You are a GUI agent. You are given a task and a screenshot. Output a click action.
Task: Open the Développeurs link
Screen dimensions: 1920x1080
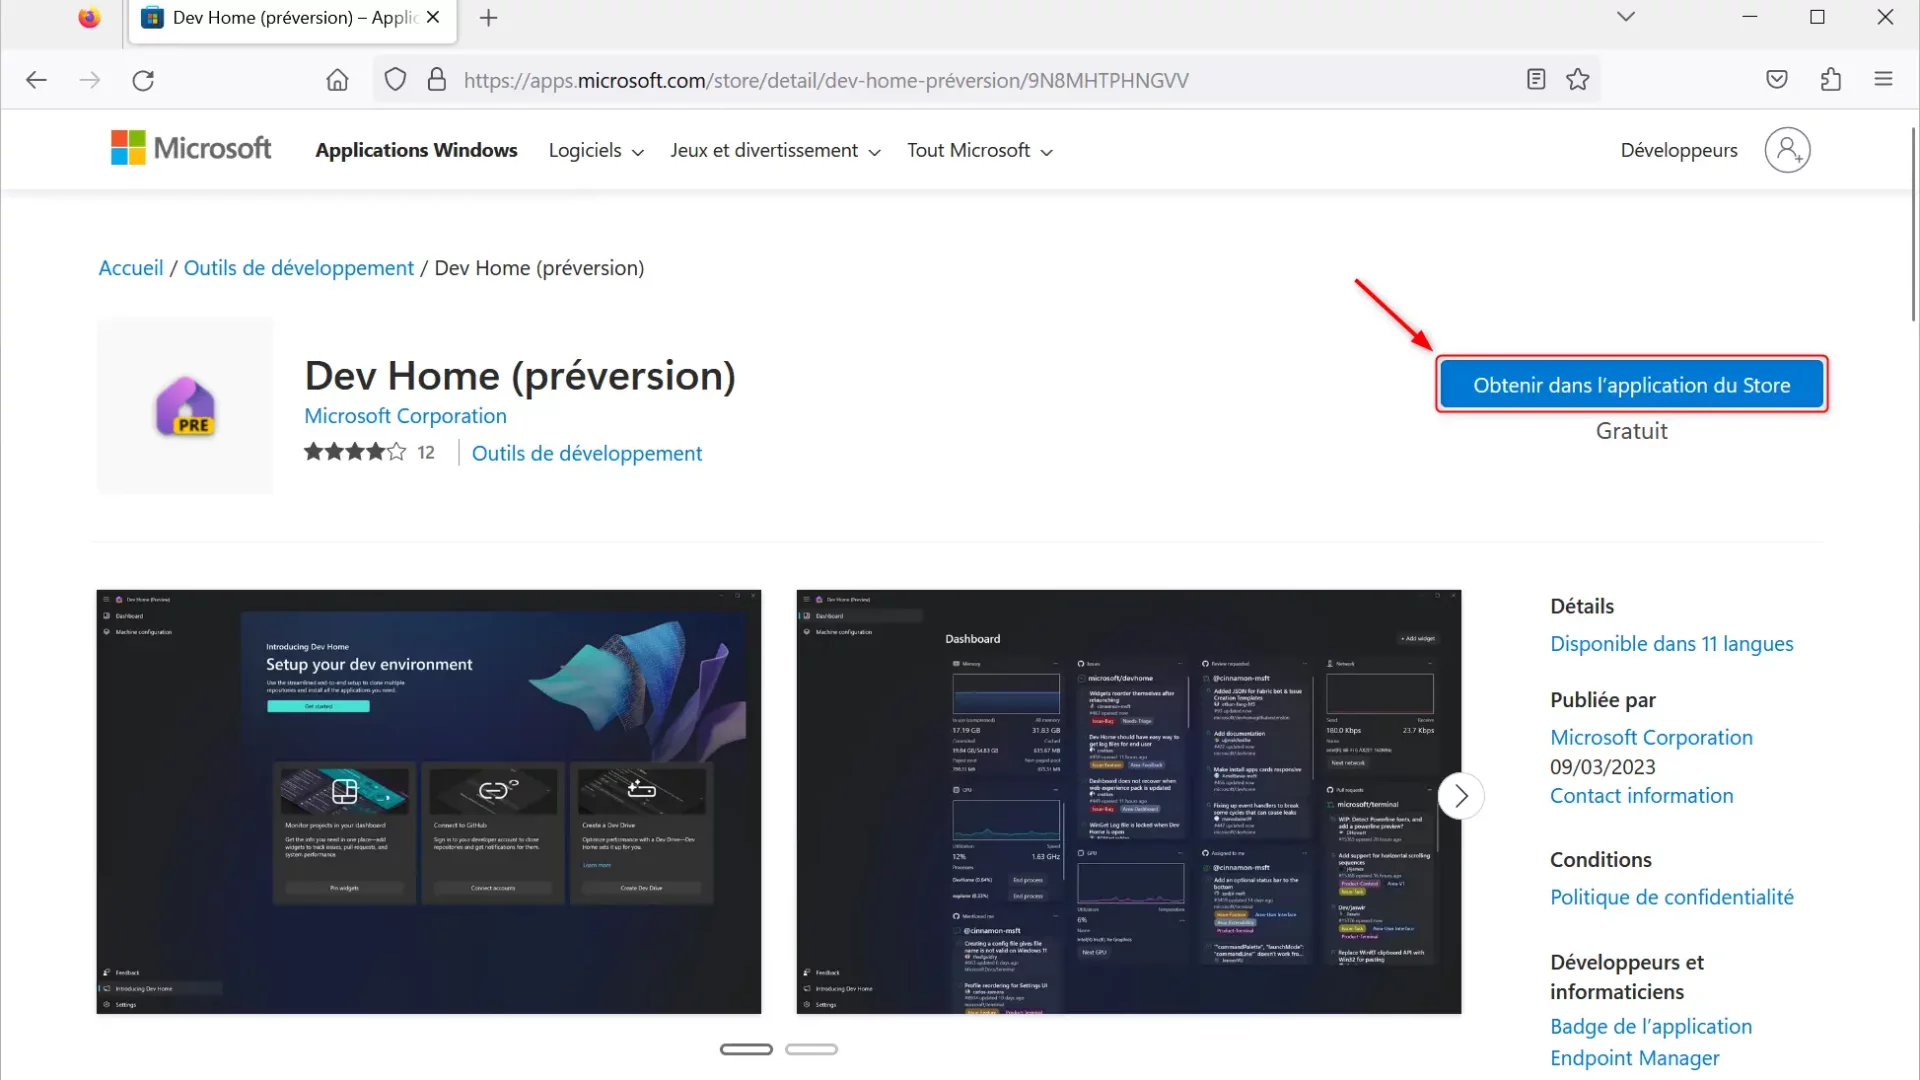pyautogui.click(x=1679, y=150)
